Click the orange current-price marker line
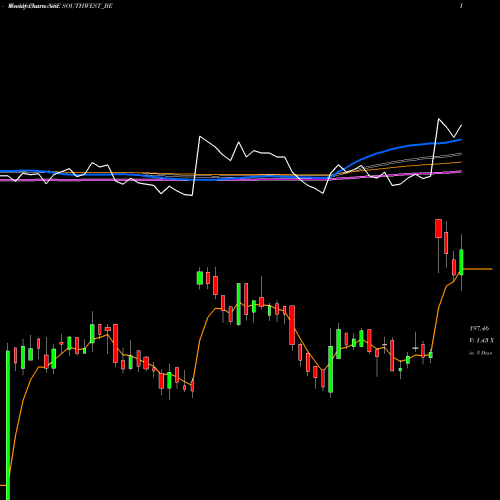 [478, 269]
